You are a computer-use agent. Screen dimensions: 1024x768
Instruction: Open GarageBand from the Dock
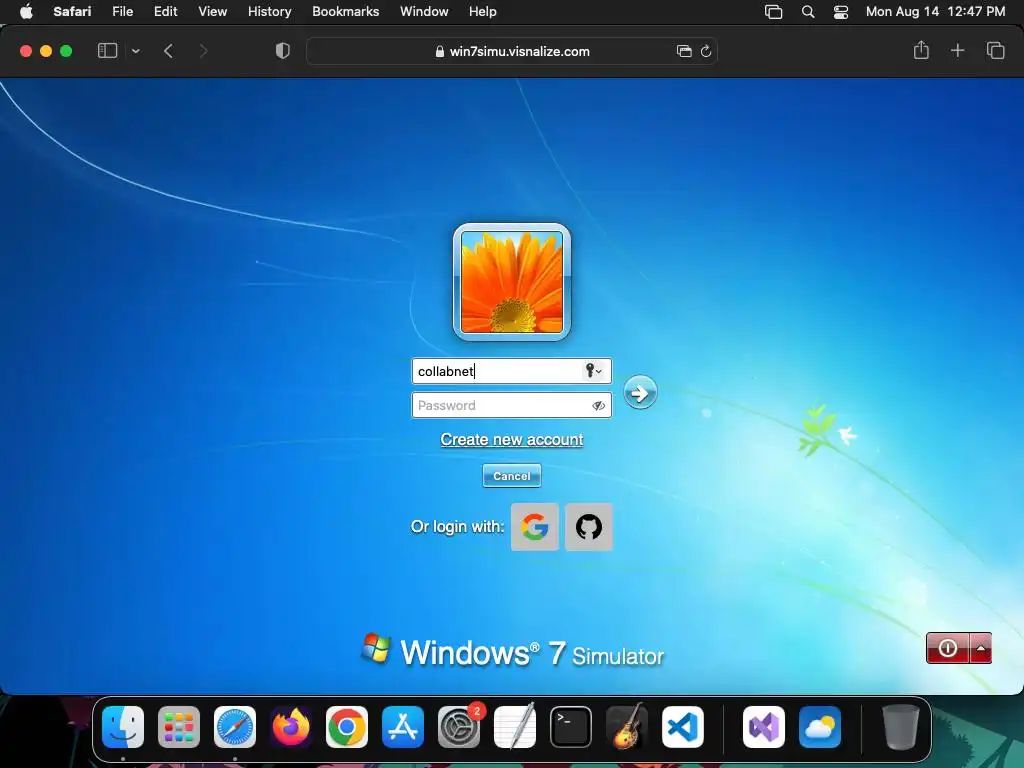pyautogui.click(x=627, y=727)
